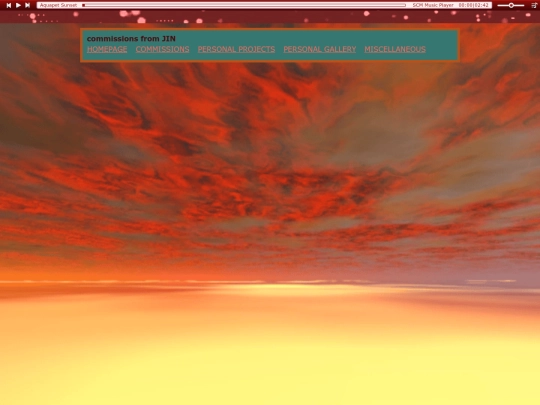Viewport: 540px width, 405px height.
Task: Open the PERSONAL GALLERY link
Action: pyautogui.click(x=320, y=49)
